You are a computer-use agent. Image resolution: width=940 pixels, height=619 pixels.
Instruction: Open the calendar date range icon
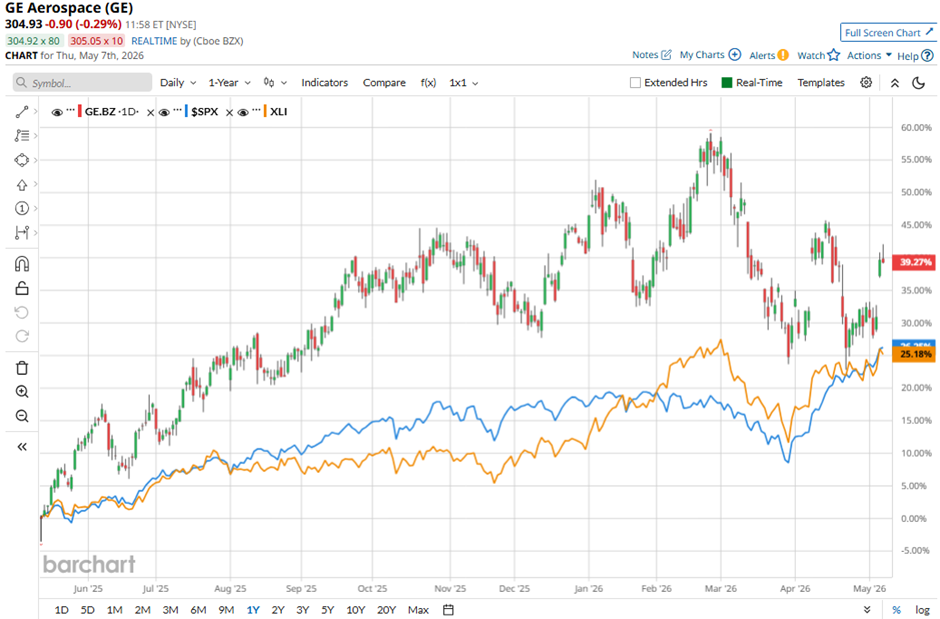448,609
